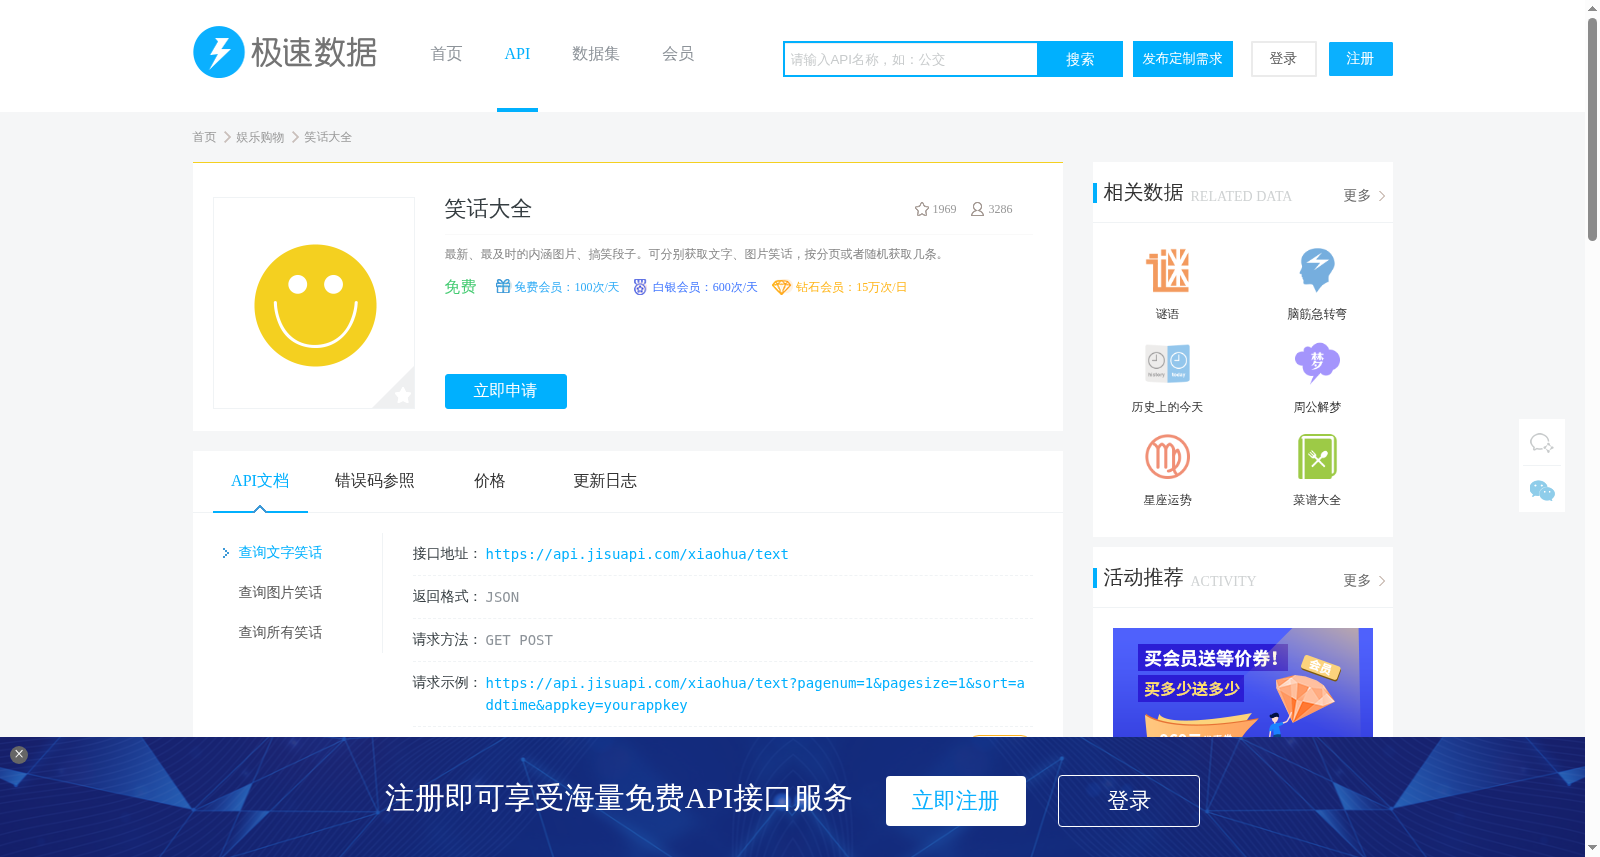The image size is (1600, 857).
Task: Open the 历史上的今天 calendar icon
Action: point(1167,363)
